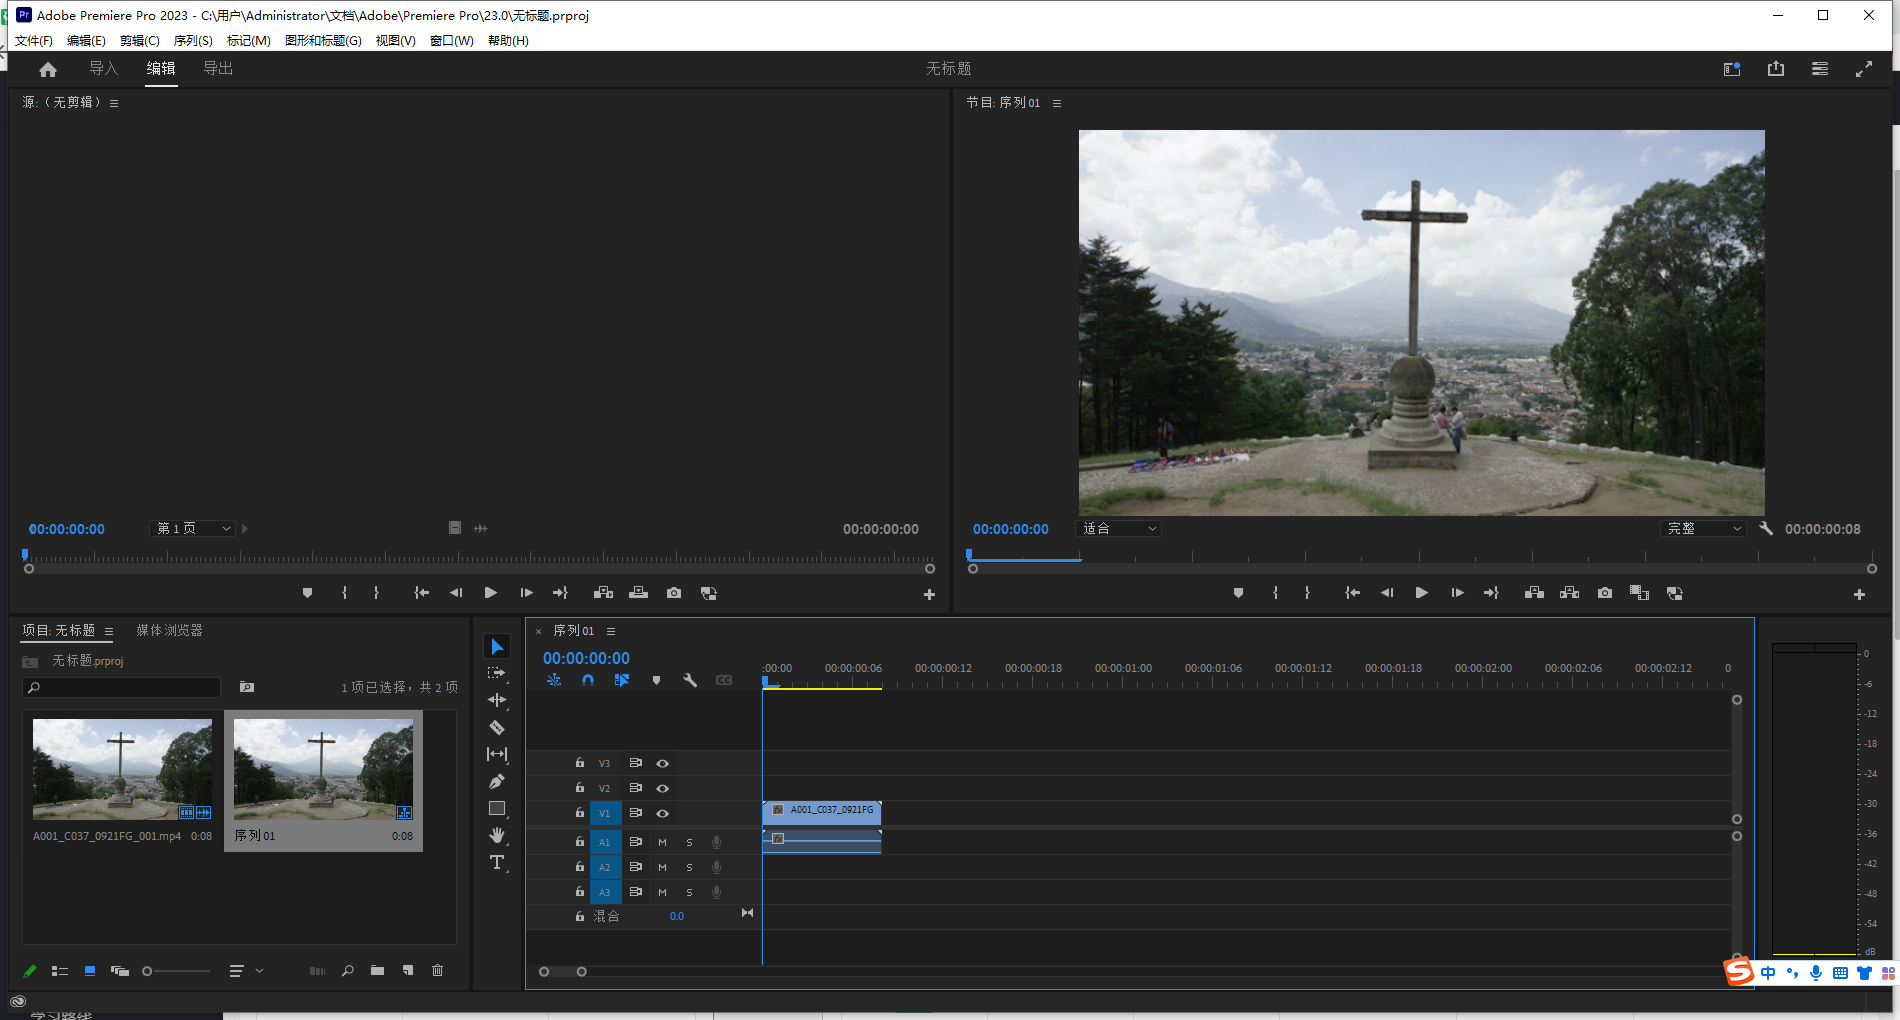Toggle linked selection in timeline

tap(622, 680)
